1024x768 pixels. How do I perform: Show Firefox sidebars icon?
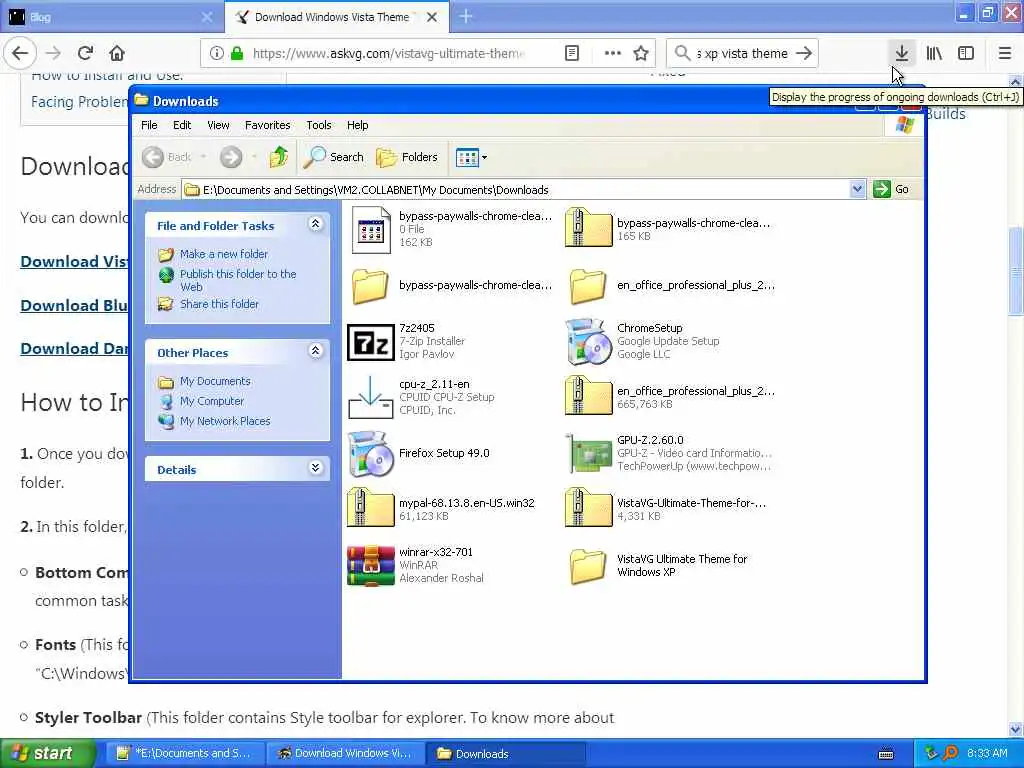point(966,53)
